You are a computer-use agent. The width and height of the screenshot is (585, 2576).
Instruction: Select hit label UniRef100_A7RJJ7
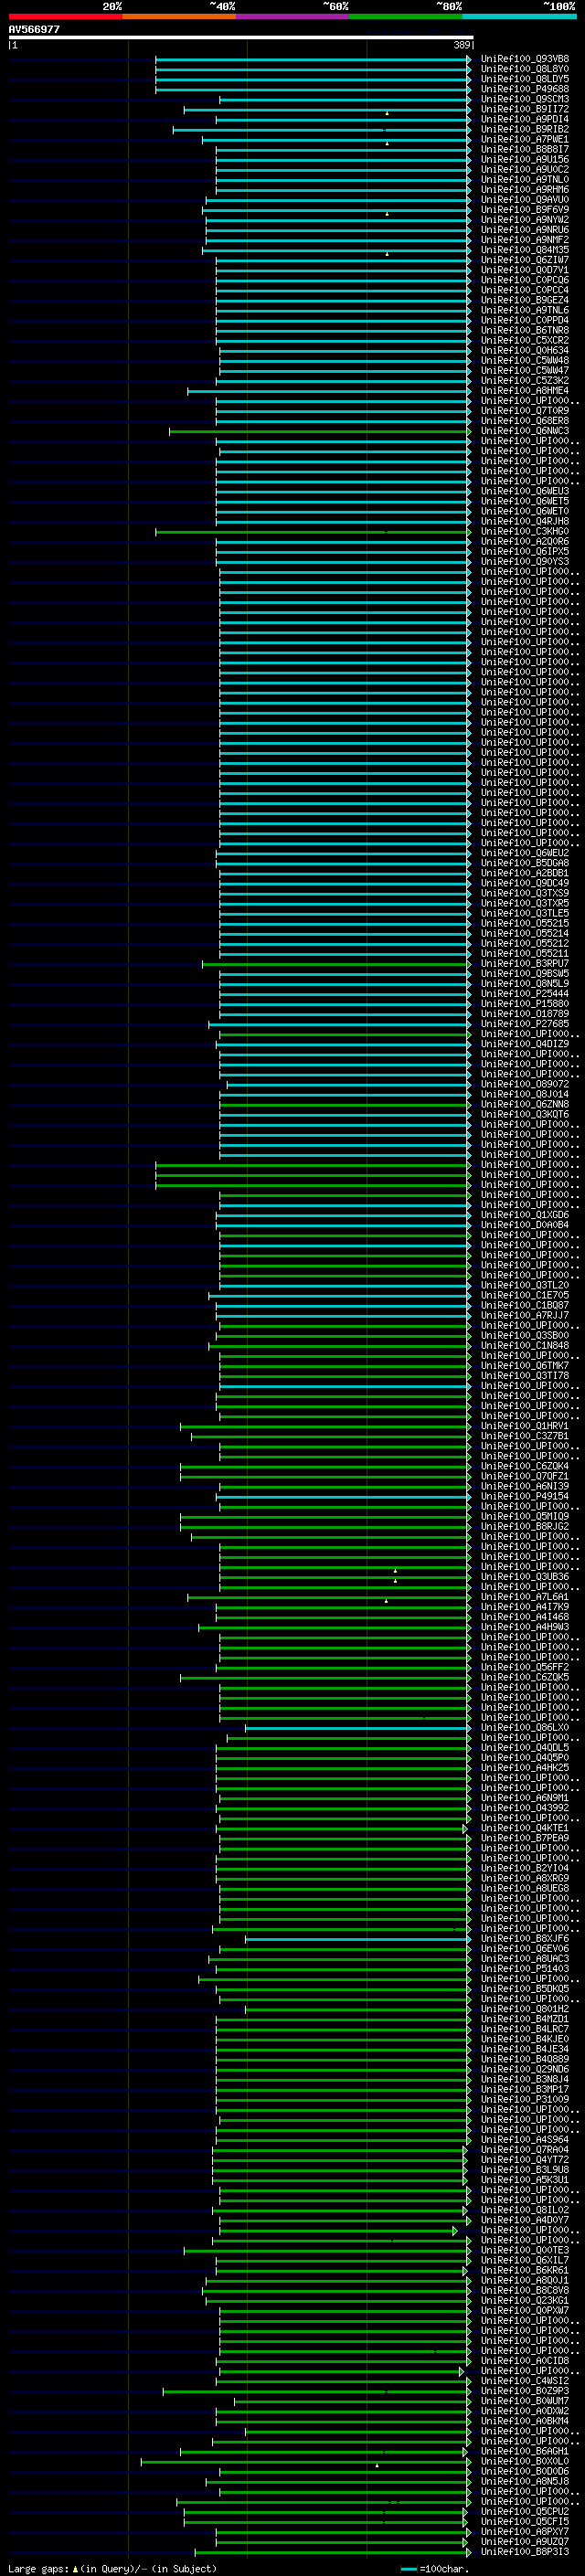524,1315
